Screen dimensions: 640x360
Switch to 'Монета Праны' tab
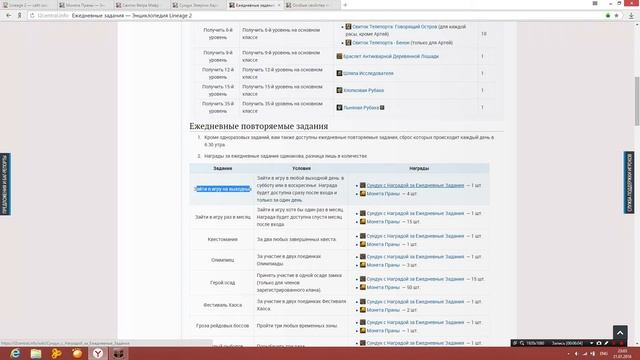pyautogui.click(x=84, y=5)
